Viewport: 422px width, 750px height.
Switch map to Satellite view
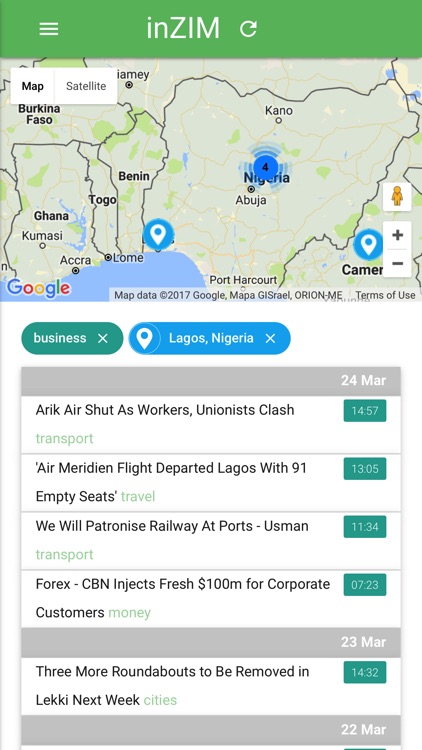pyautogui.click(x=86, y=86)
